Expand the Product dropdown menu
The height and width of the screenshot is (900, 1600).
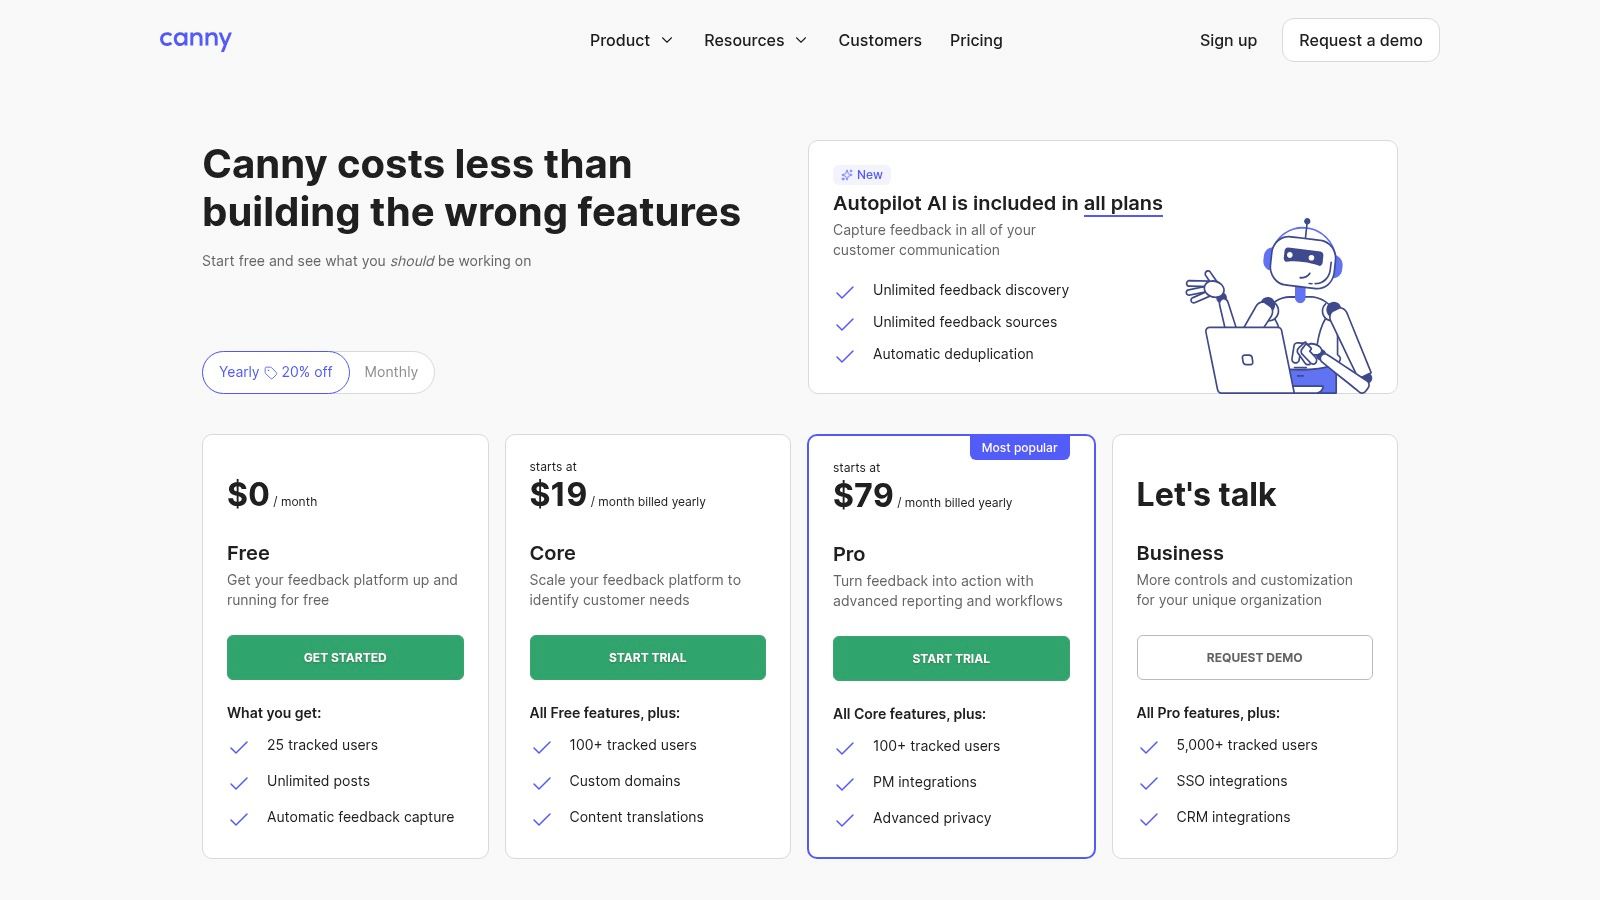[631, 40]
